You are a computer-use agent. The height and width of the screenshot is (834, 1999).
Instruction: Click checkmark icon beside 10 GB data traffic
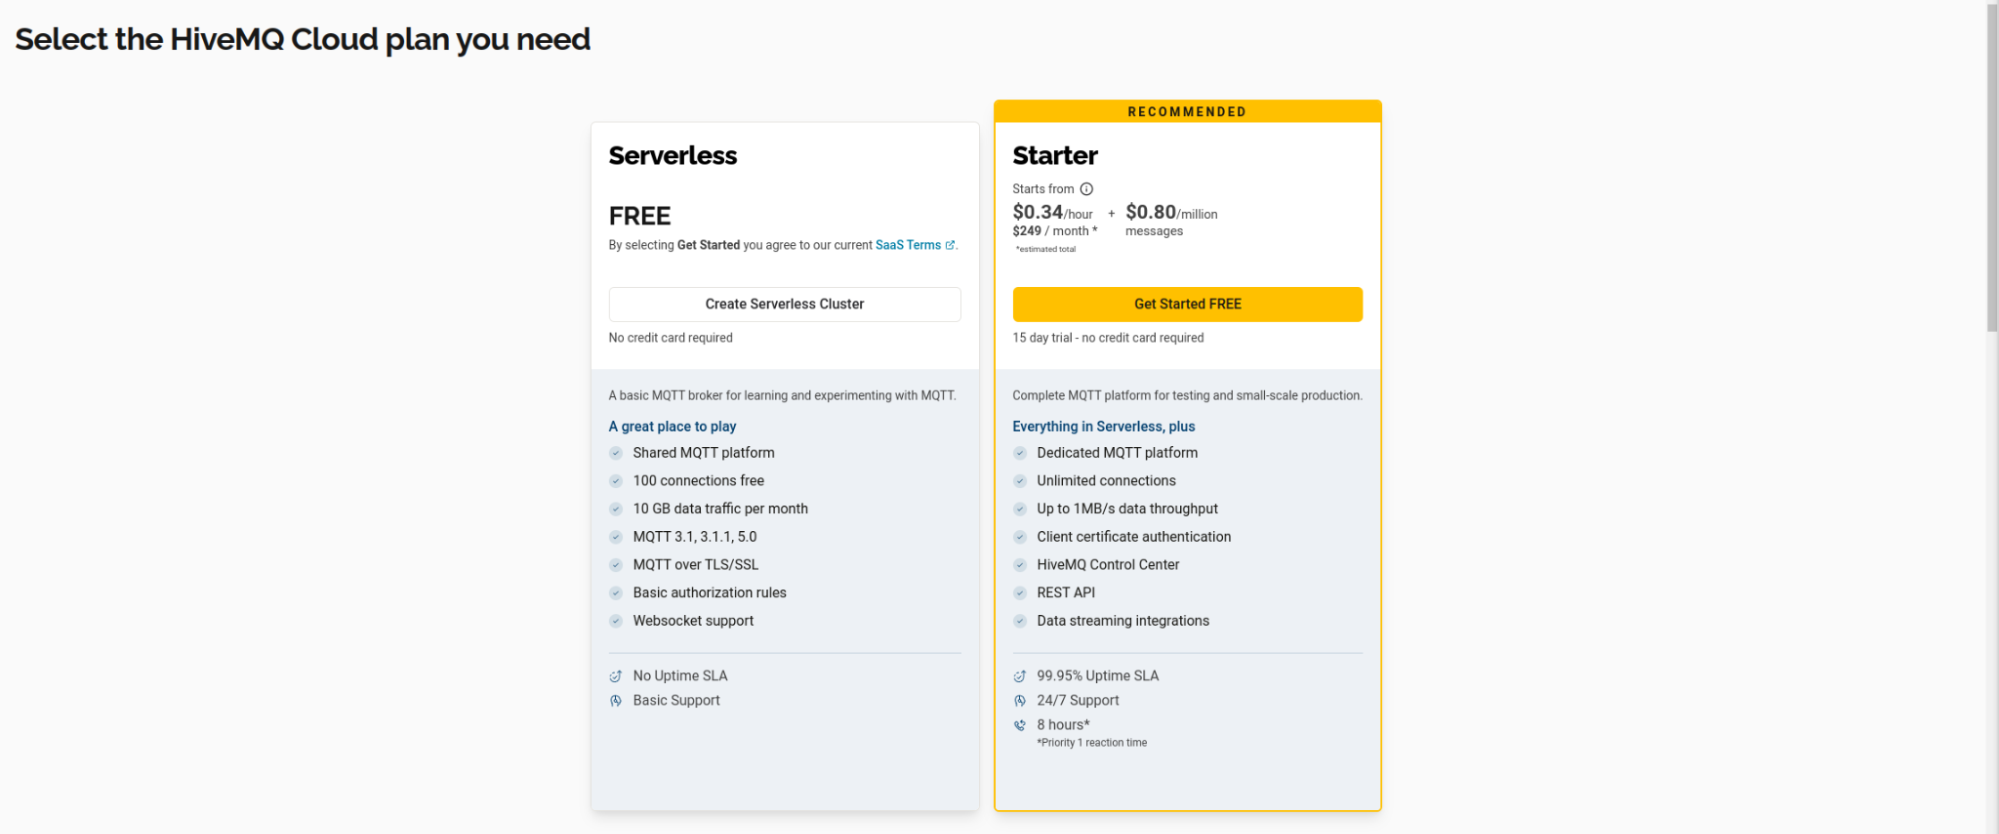tap(616, 509)
